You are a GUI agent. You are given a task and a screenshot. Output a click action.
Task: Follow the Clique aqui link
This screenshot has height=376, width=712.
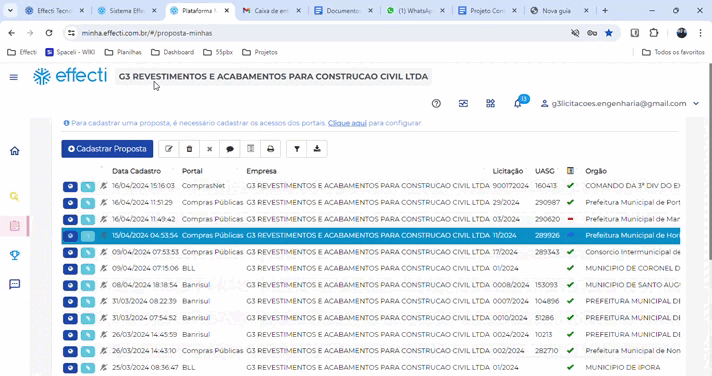(x=347, y=123)
